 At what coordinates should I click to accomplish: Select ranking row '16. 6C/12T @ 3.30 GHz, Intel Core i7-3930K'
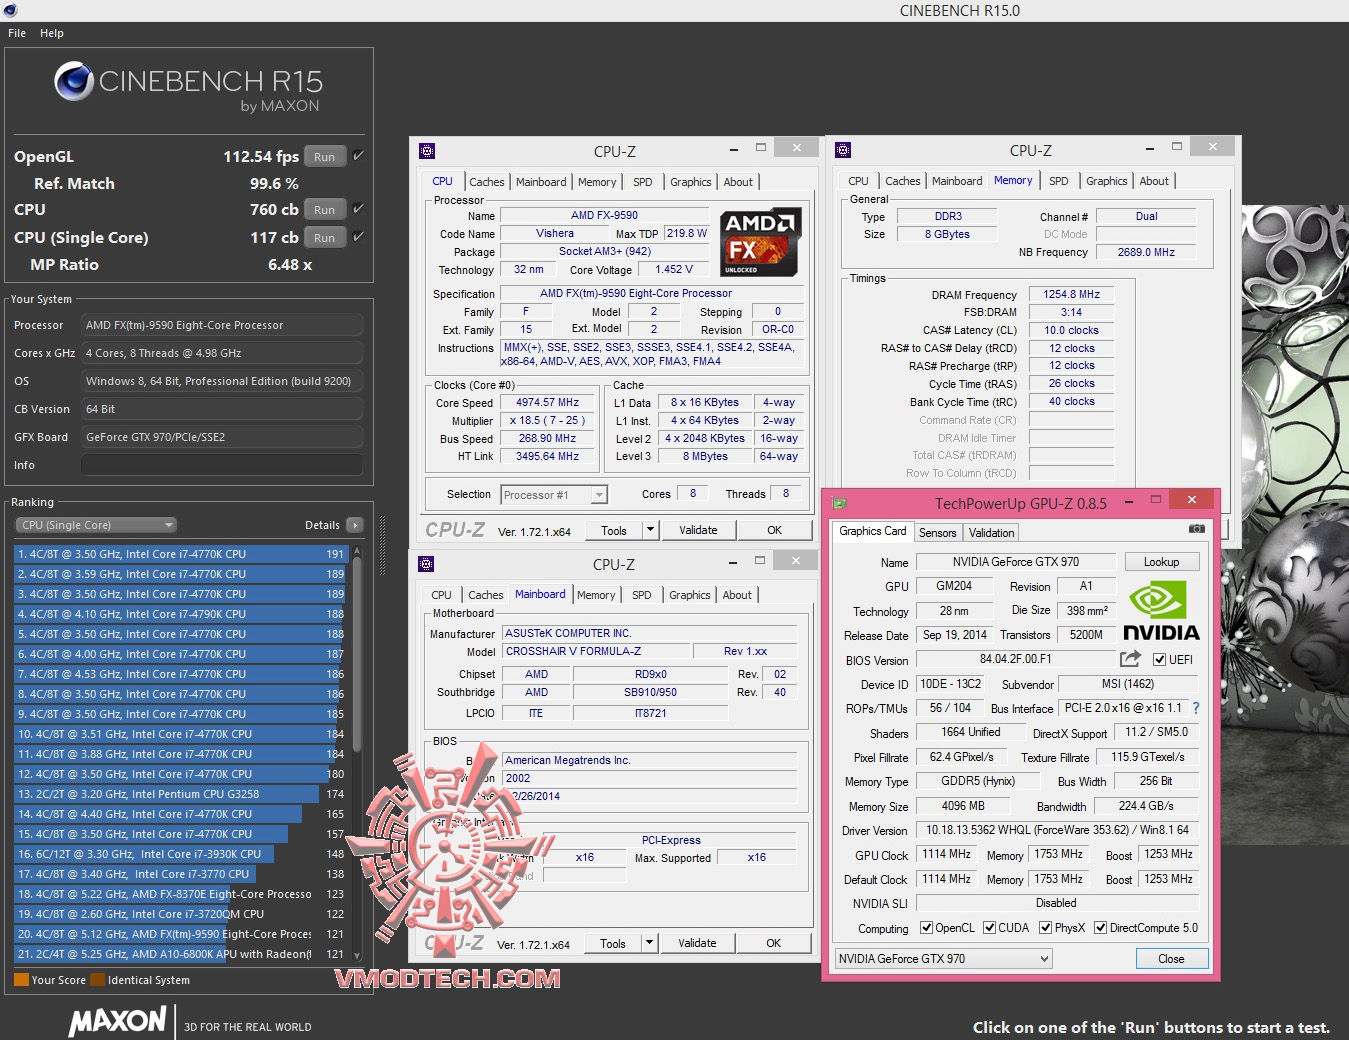[181, 854]
